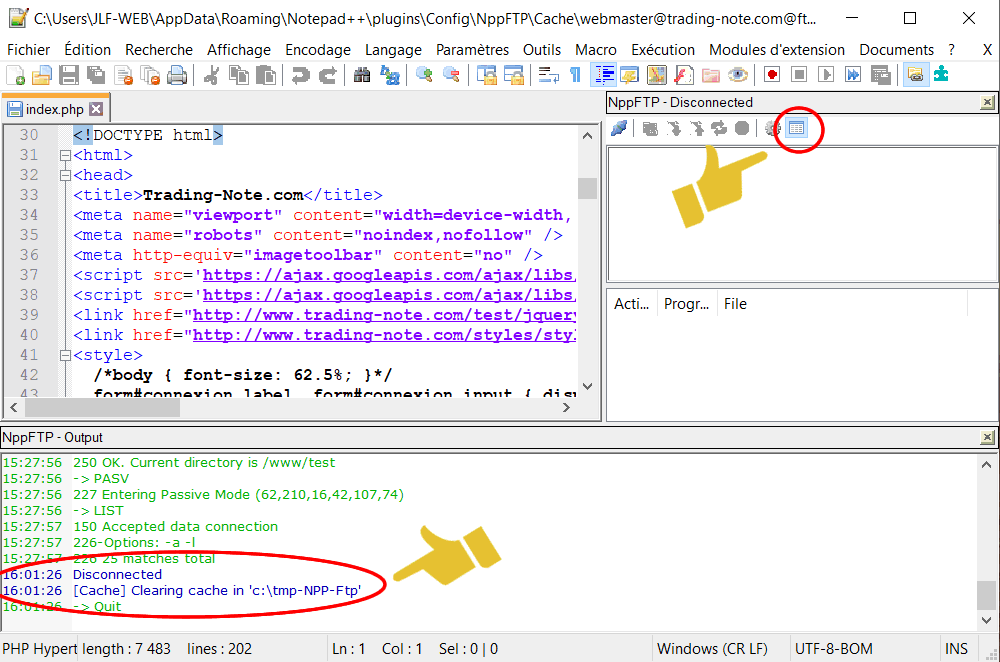
Task: Start macro recording
Action: click(x=772, y=75)
